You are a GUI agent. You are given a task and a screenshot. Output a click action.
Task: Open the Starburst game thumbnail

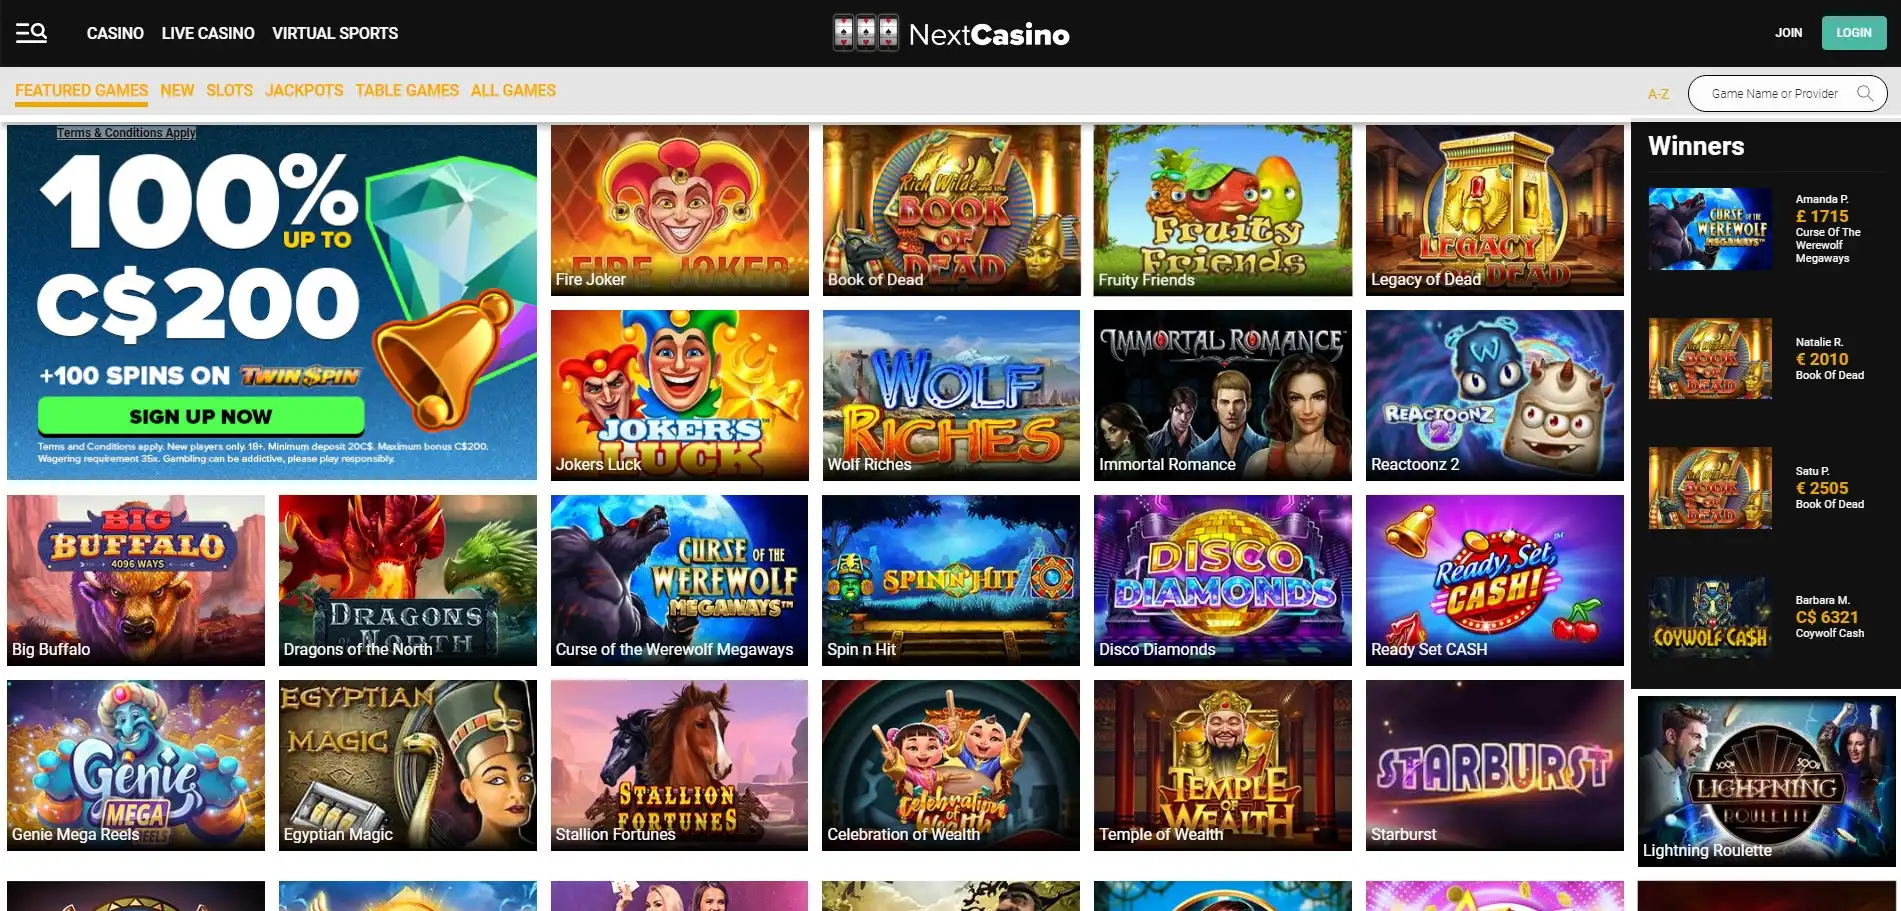pos(1494,765)
